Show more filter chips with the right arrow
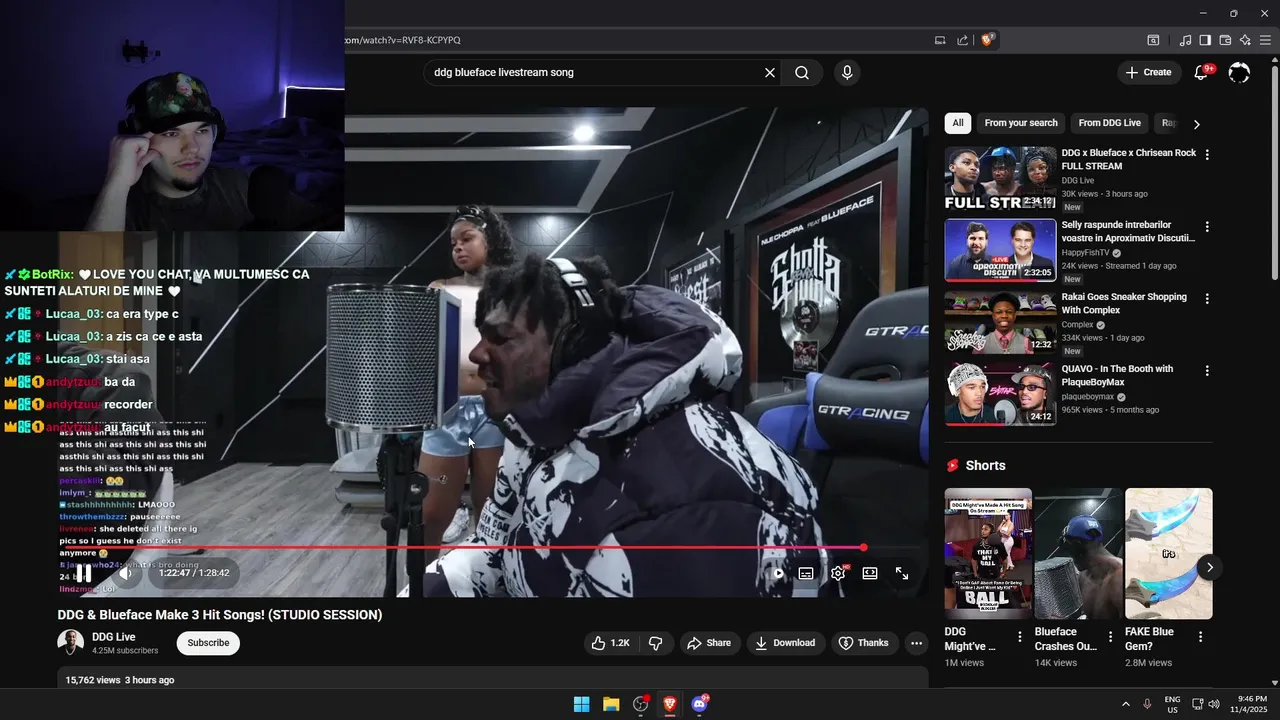Screen dimensions: 1280x720 coord(1196,124)
